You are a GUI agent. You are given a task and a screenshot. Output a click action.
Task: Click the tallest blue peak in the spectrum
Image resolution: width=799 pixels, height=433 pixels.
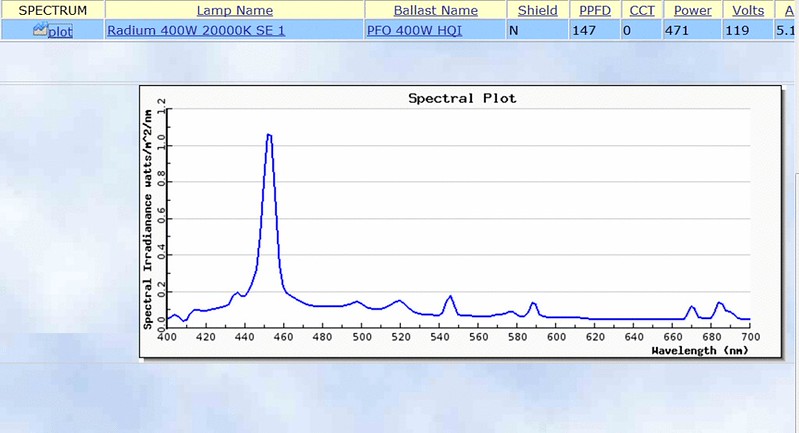click(x=269, y=135)
